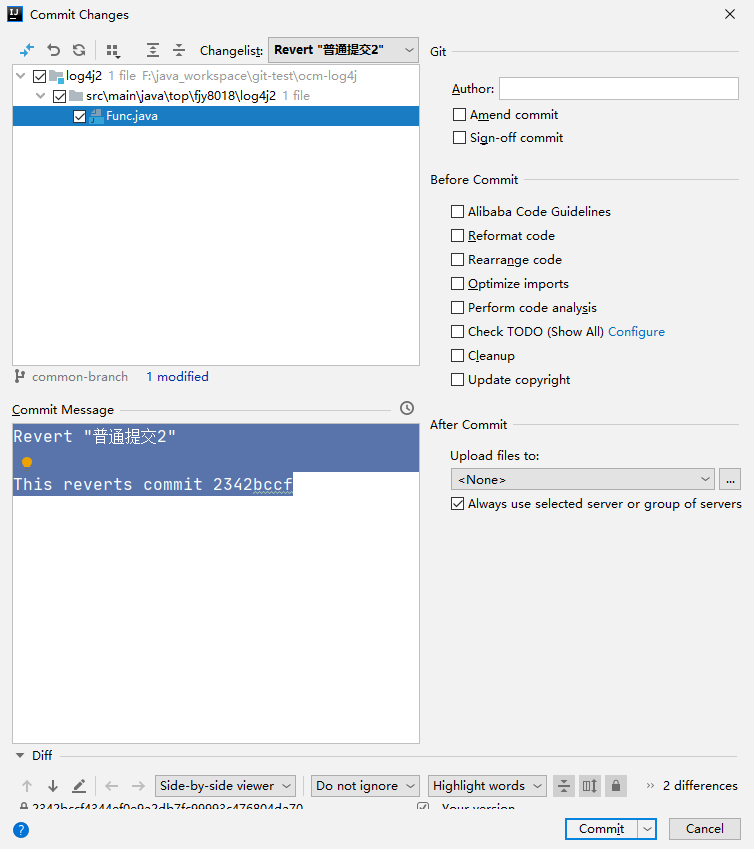
Task: Click the Show Diff icon in toolbar
Action: pyautogui.click(x=27, y=50)
